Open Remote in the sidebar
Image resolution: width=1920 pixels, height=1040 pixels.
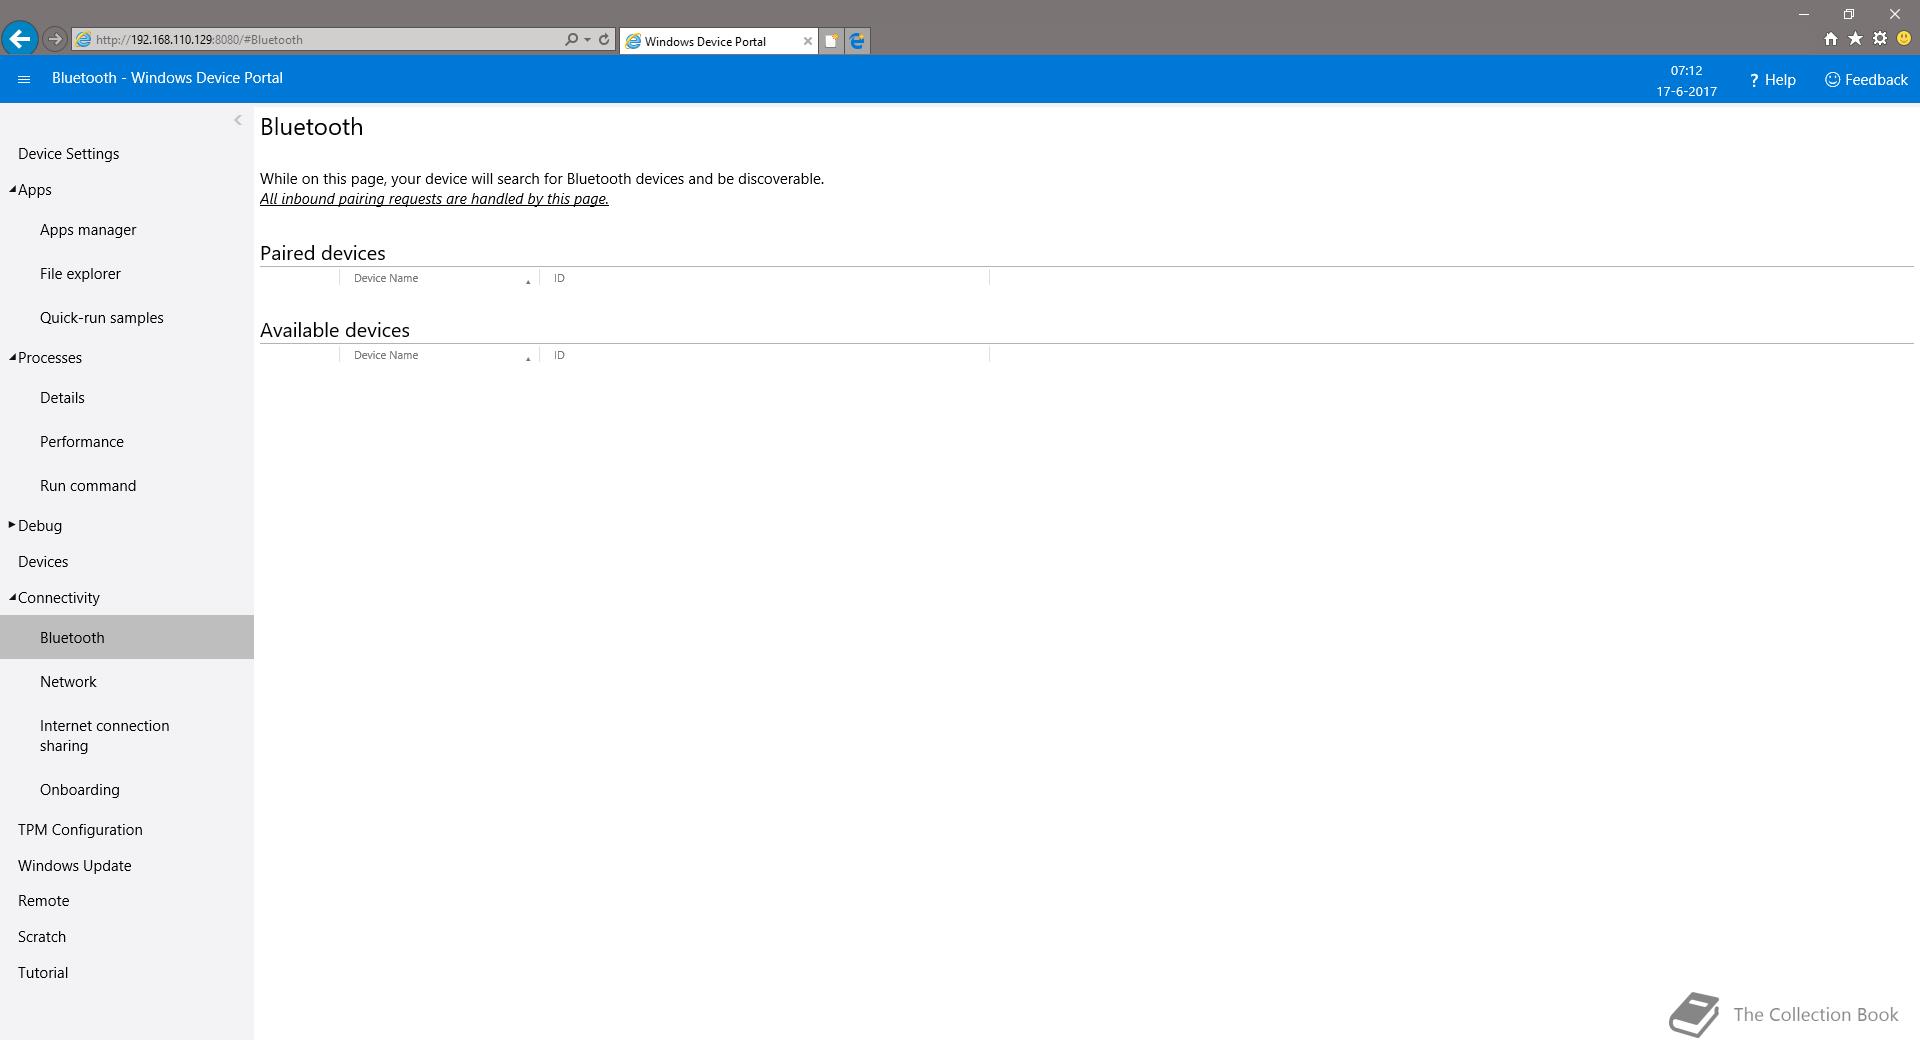click(x=44, y=901)
